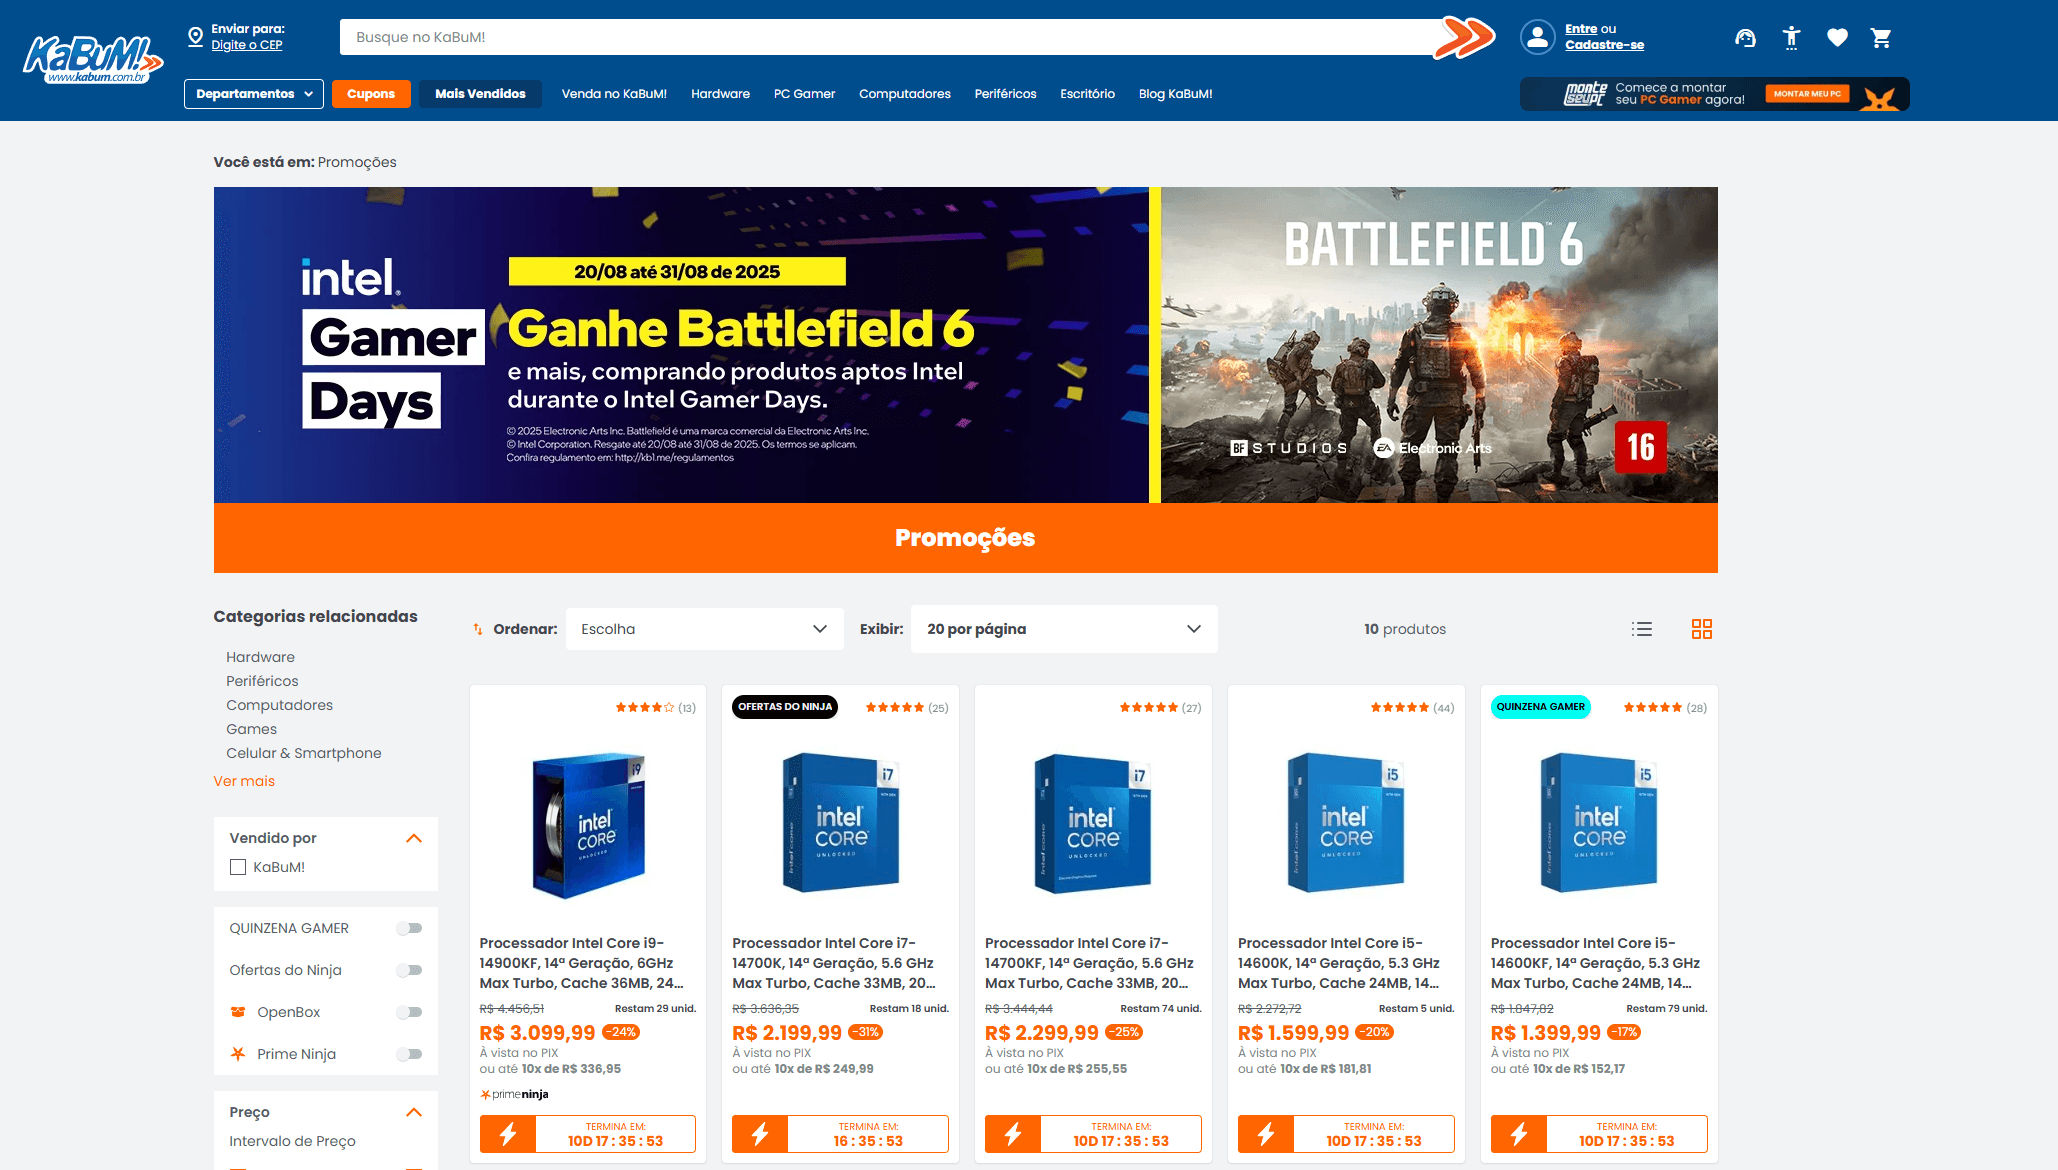Open the KaBuM! logo homepage link
The width and height of the screenshot is (2058, 1170).
click(x=92, y=60)
